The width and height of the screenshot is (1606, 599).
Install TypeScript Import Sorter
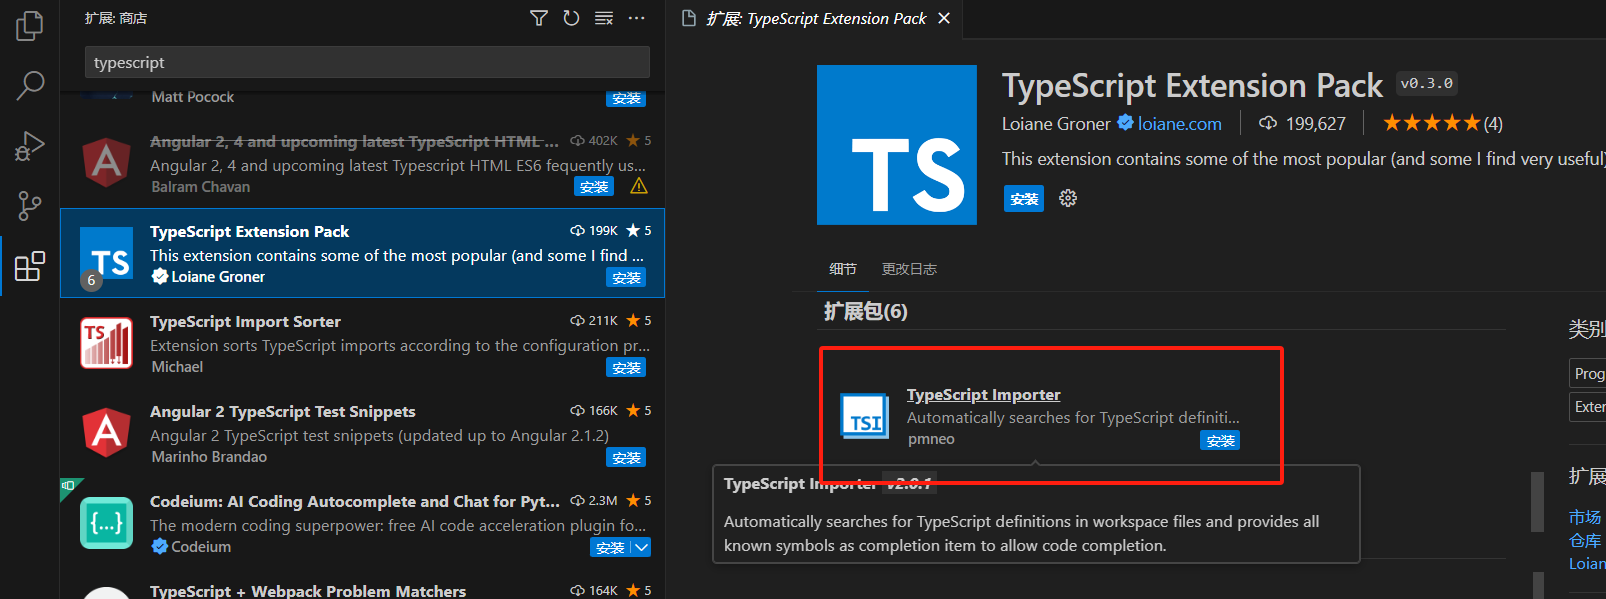(626, 367)
